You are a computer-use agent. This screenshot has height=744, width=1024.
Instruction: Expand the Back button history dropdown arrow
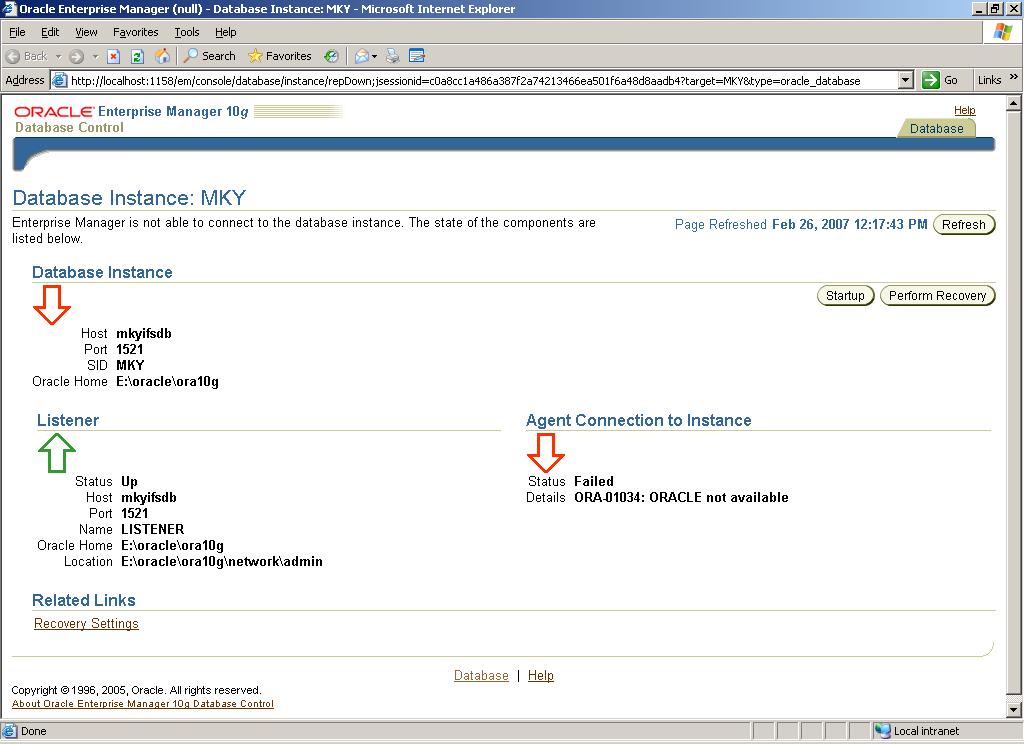point(57,56)
